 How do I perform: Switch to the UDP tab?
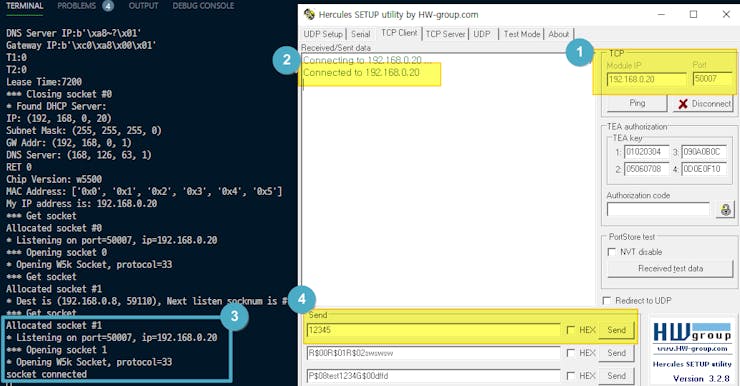pos(482,34)
